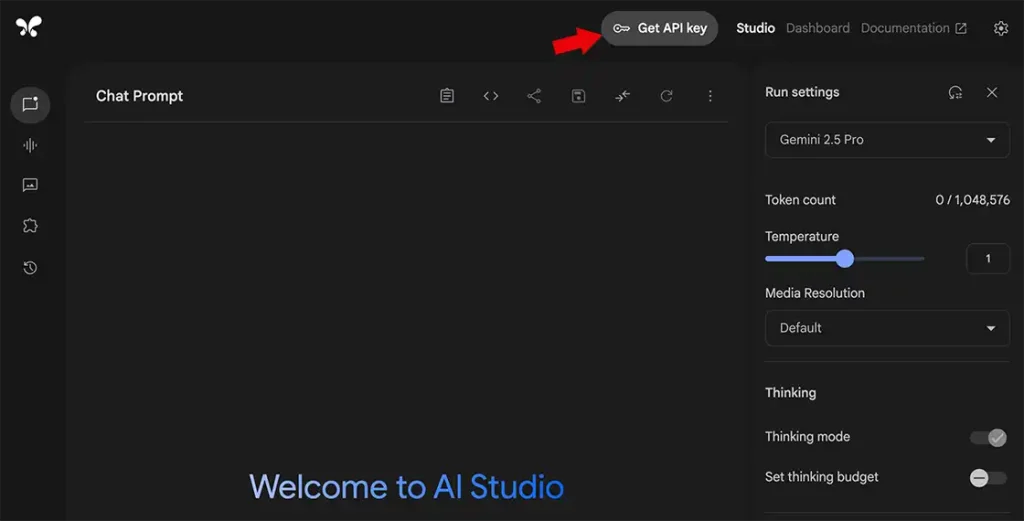Toggle the Set thinking budget switch

pyautogui.click(x=988, y=478)
